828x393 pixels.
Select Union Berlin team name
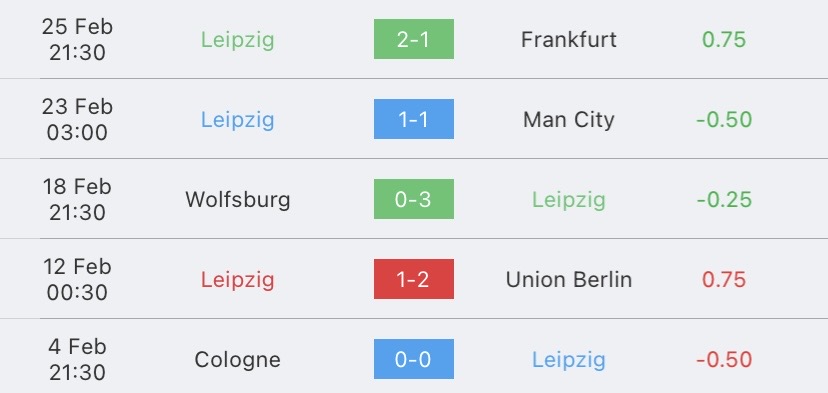point(569,279)
